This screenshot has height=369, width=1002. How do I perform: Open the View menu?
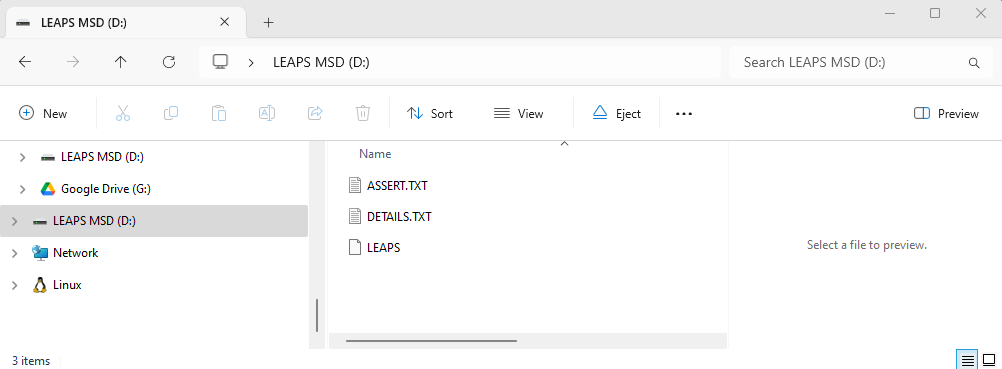click(518, 113)
